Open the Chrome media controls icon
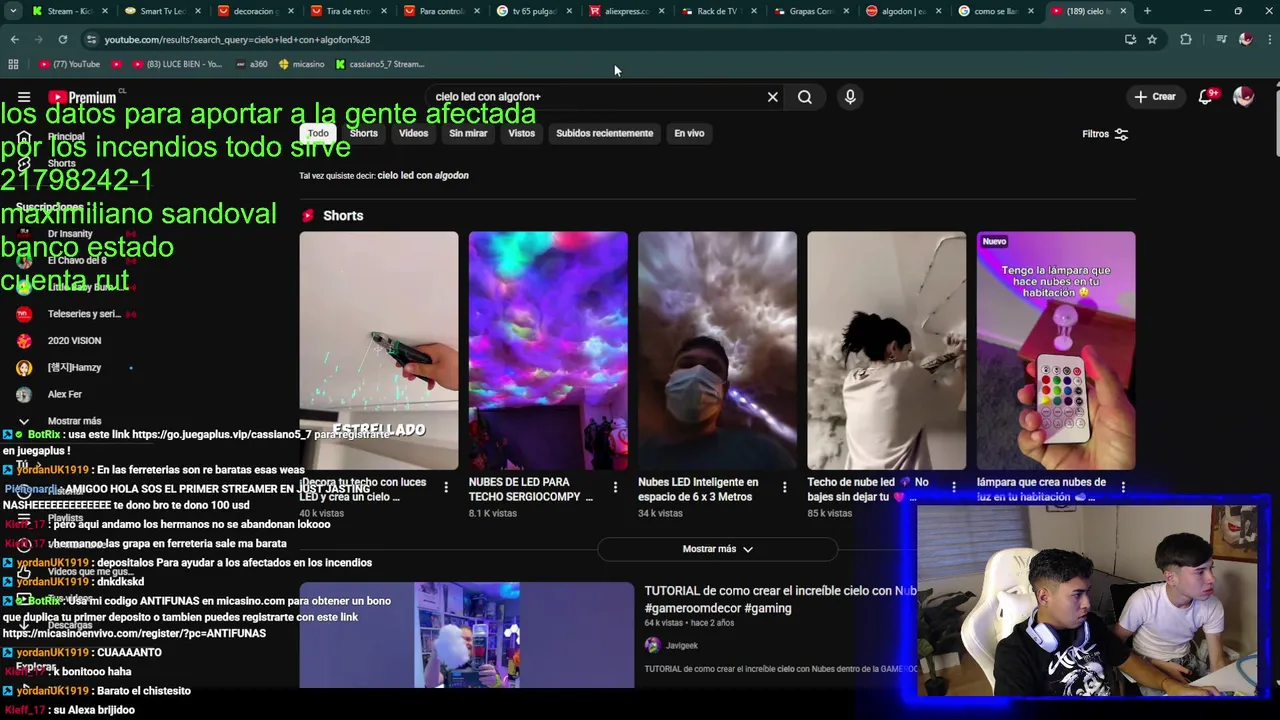Screen dimensions: 1280x720 (1221, 39)
